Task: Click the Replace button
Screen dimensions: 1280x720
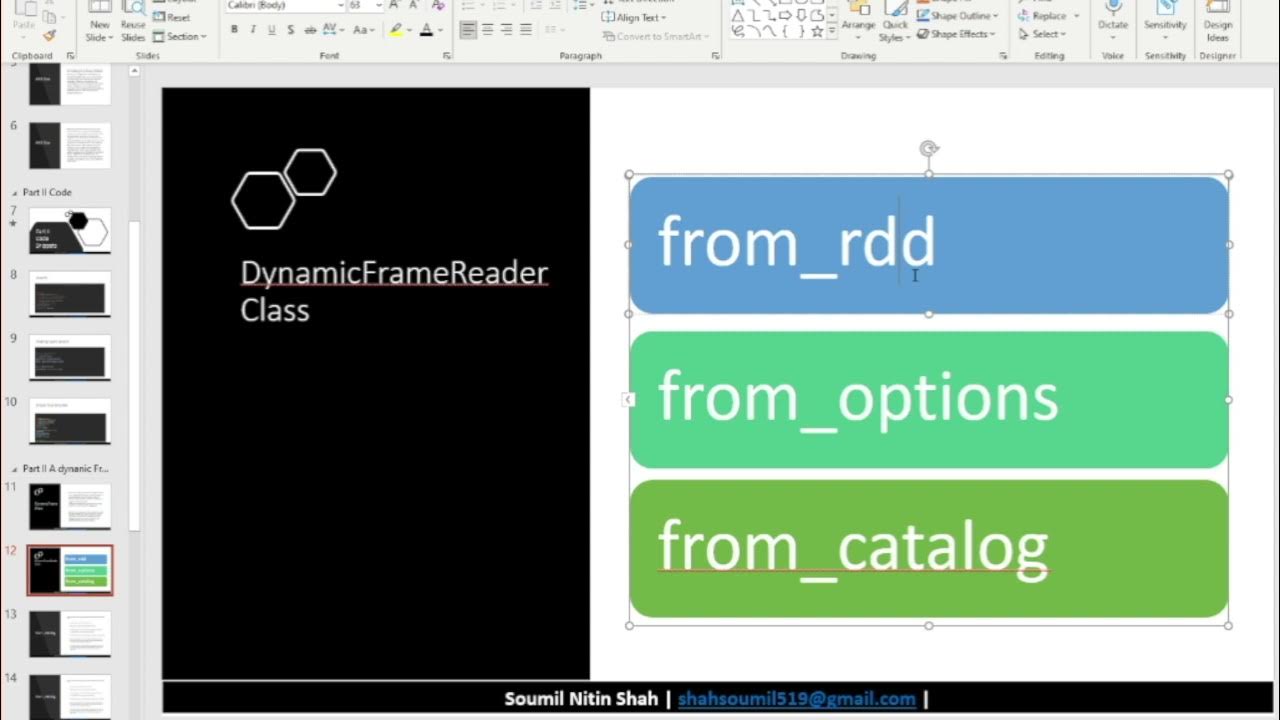Action: coord(1049,16)
